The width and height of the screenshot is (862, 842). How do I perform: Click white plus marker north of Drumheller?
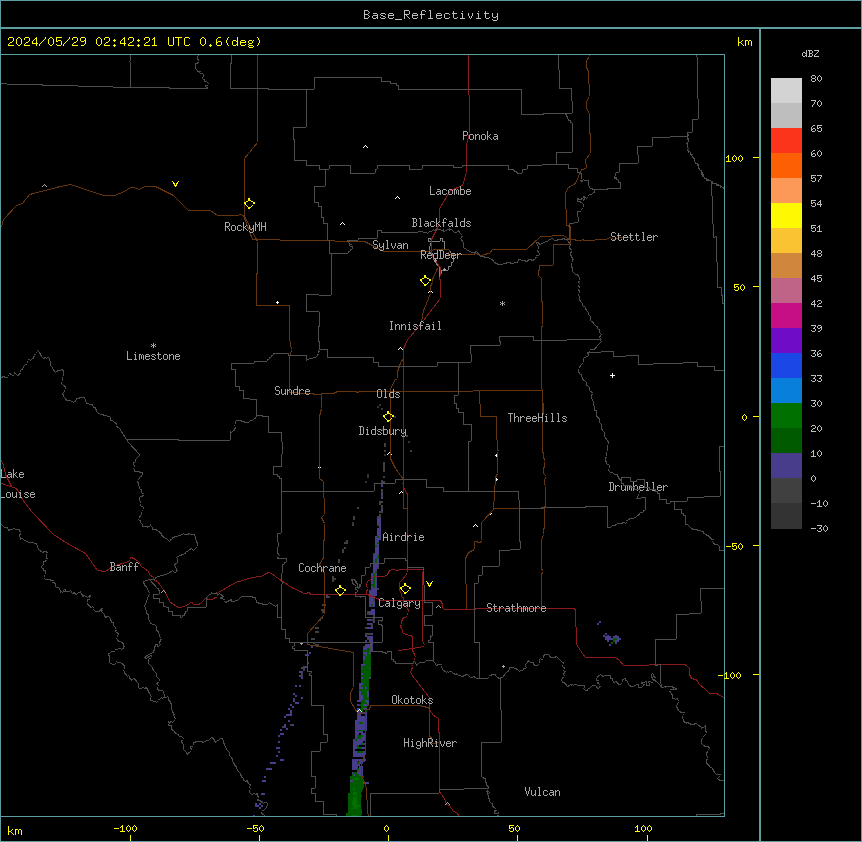point(612,375)
